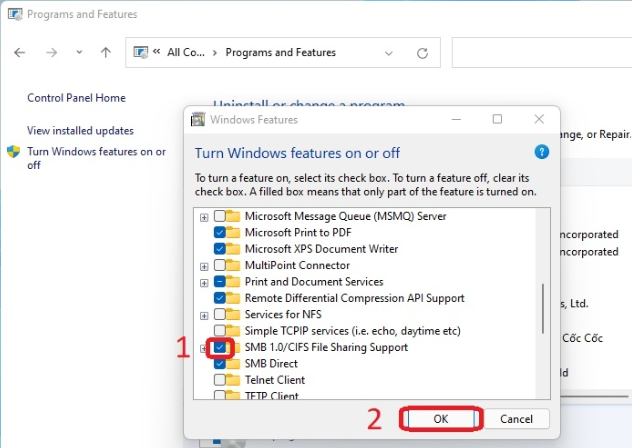Select 'Microsoft XPS Document Writer' text row
The image size is (632, 448).
pyautogui.click(x=321, y=249)
